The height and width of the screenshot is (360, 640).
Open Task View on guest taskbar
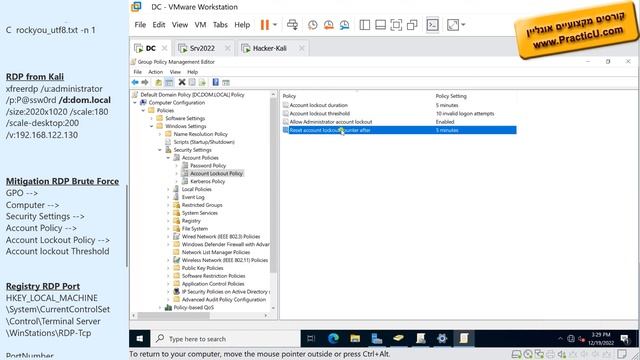(311, 339)
